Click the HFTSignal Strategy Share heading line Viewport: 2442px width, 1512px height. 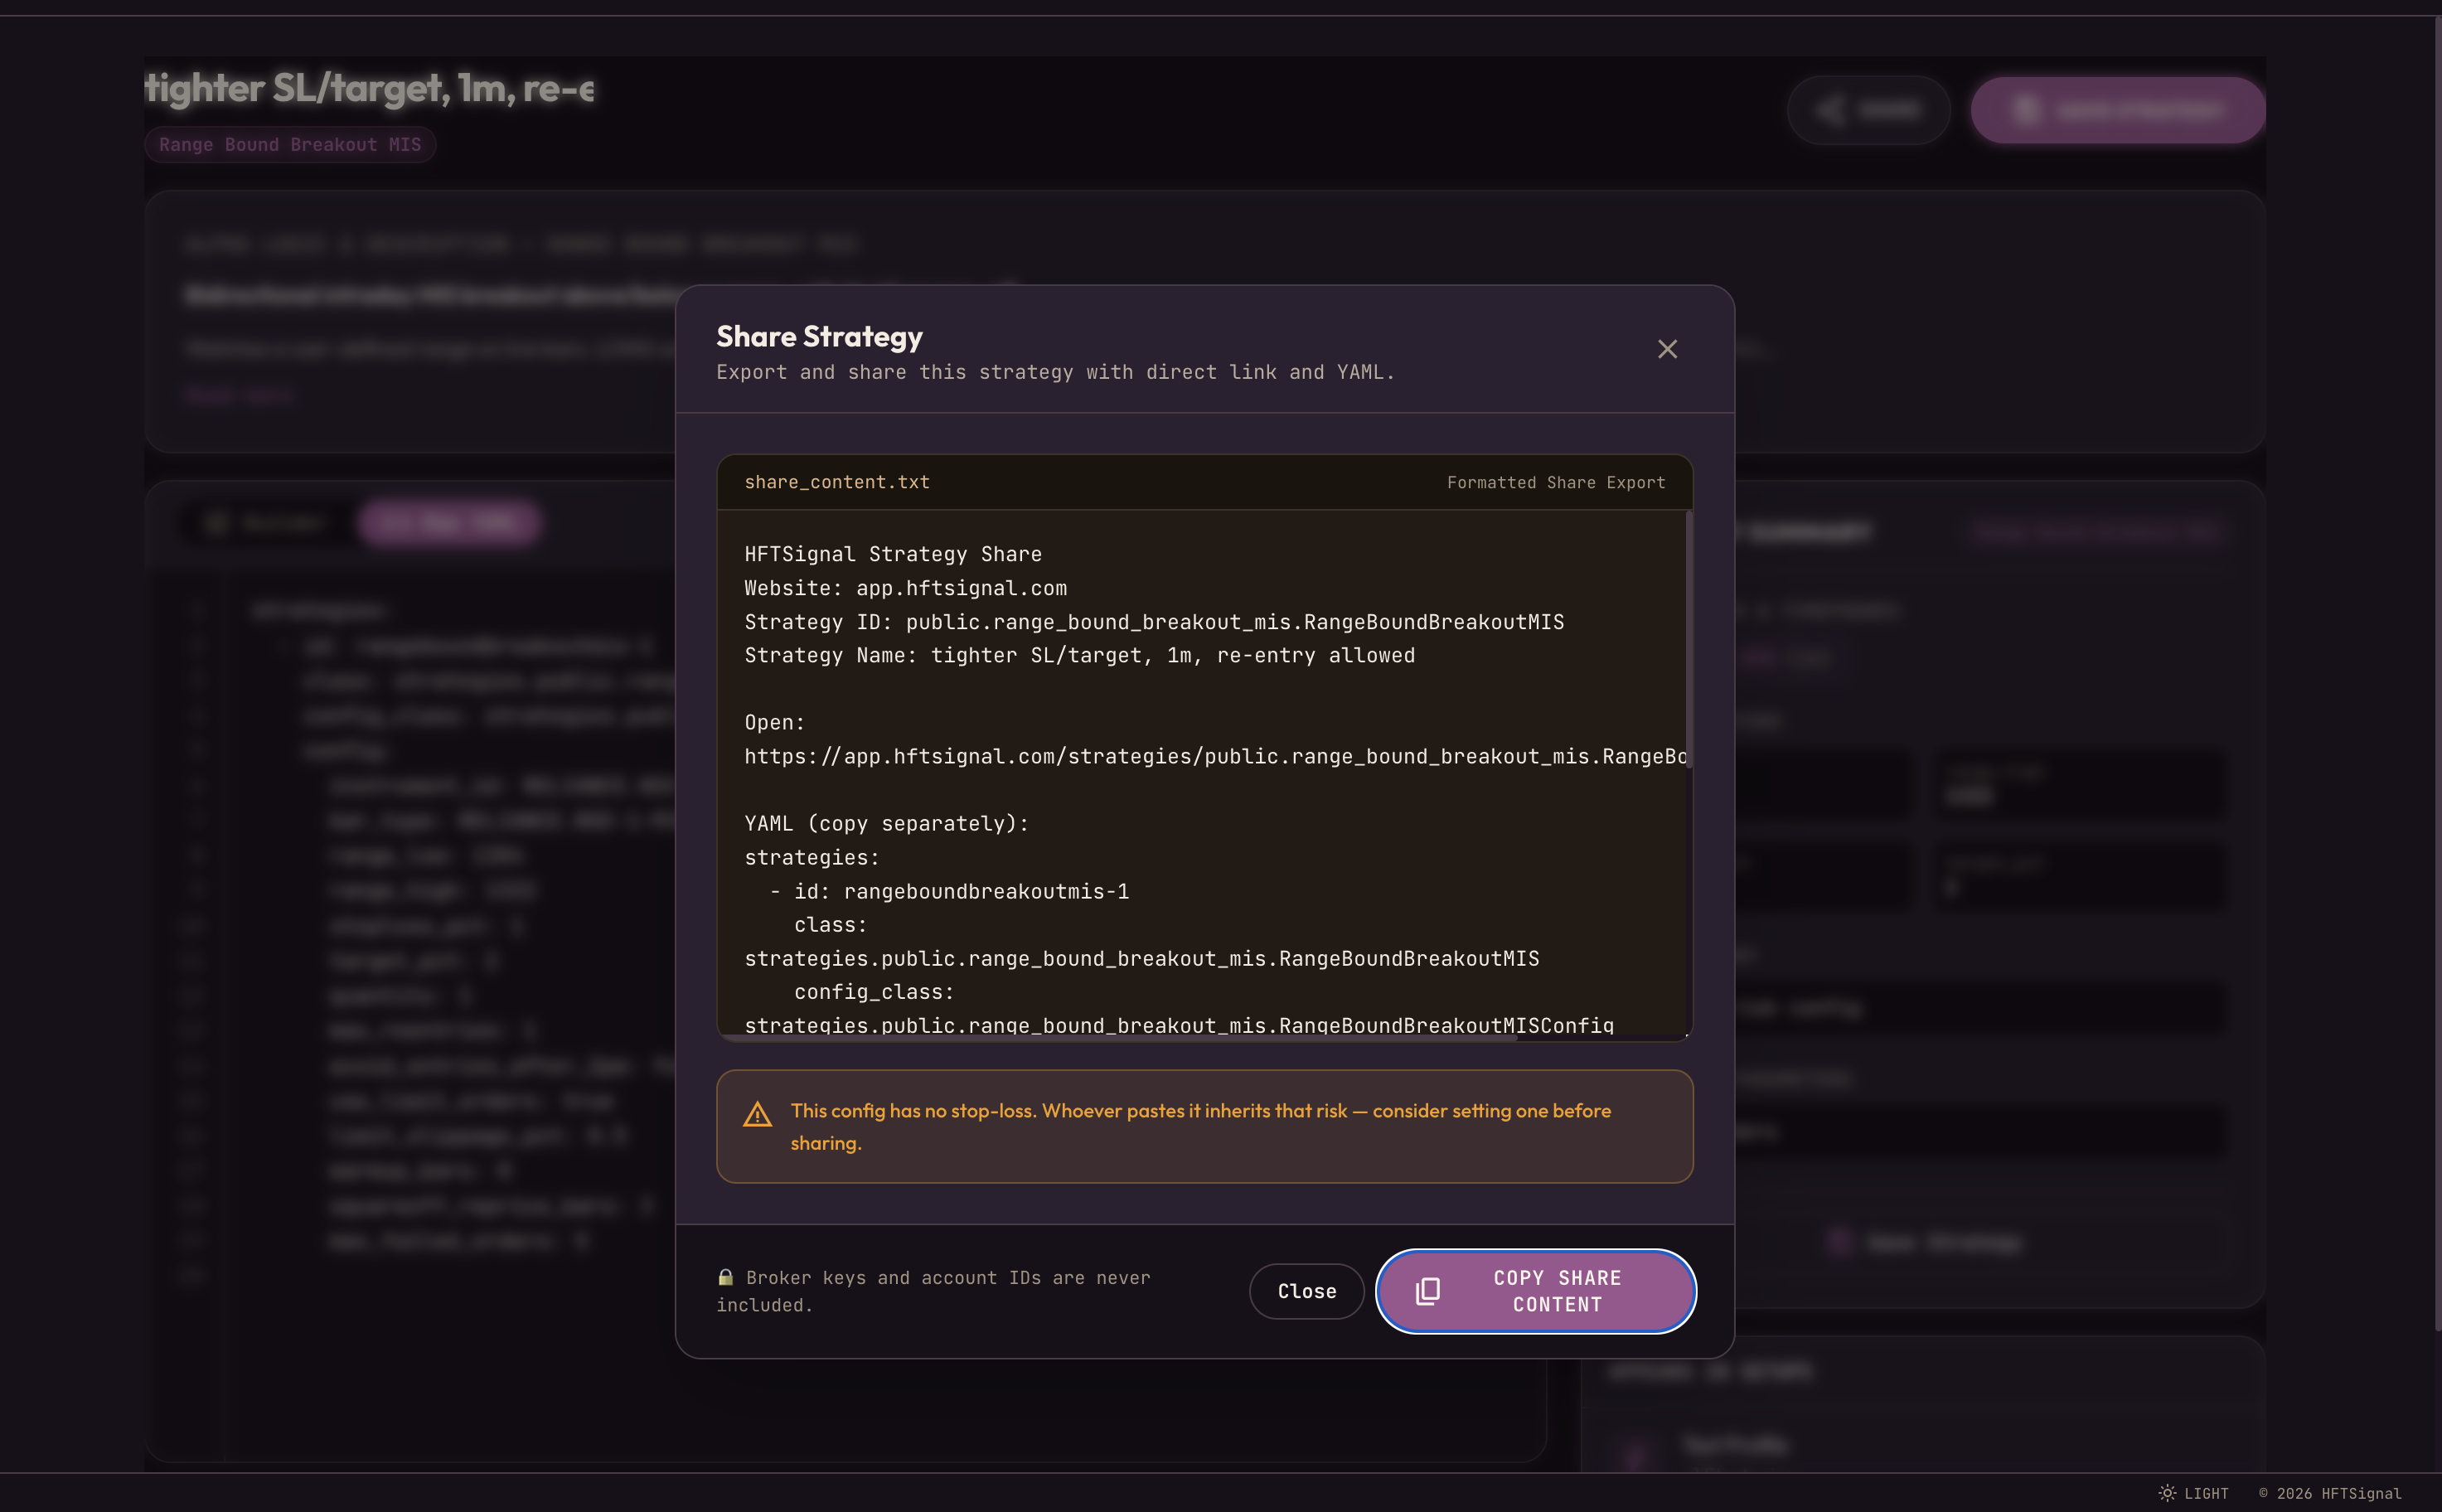coord(893,554)
